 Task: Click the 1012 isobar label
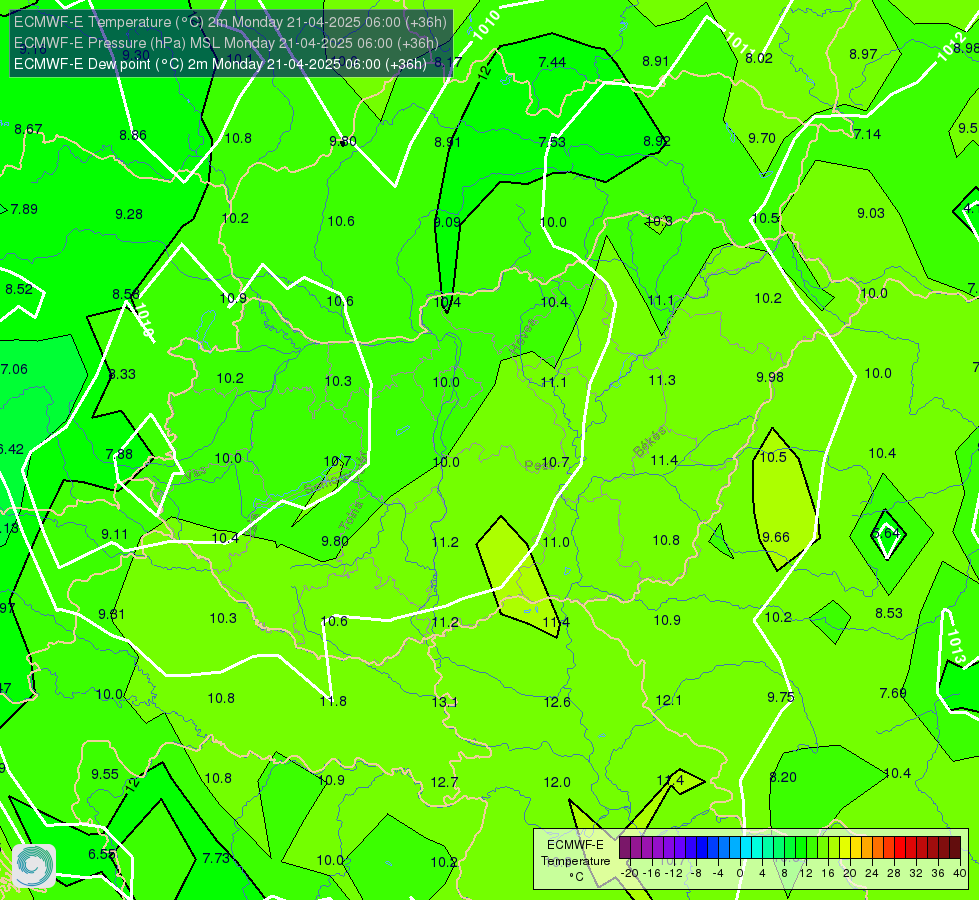click(x=951, y=47)
